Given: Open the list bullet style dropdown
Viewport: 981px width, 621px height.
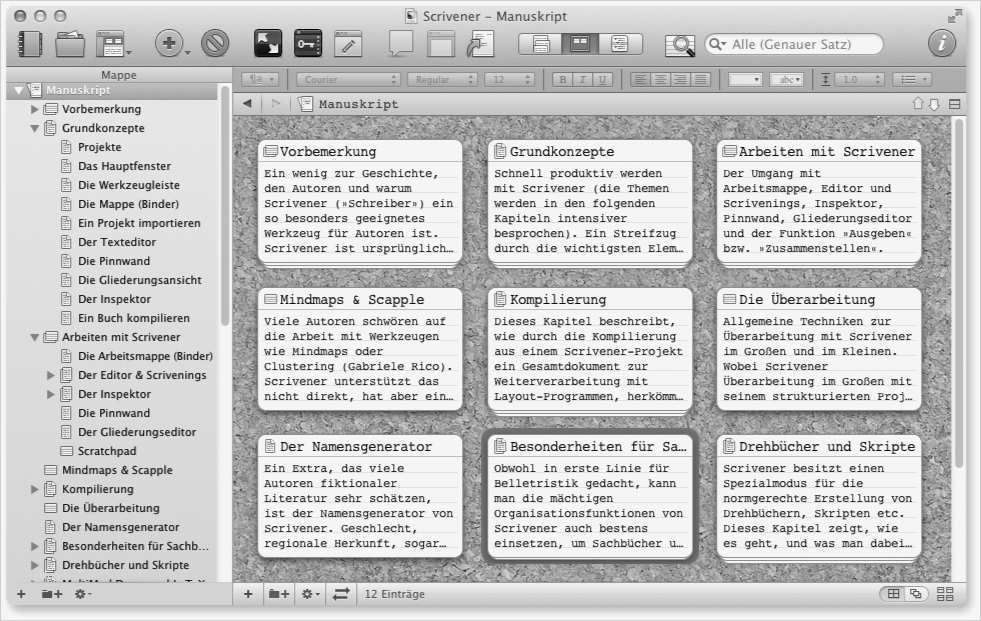Looking at the screenshot, I should point(912,80).
